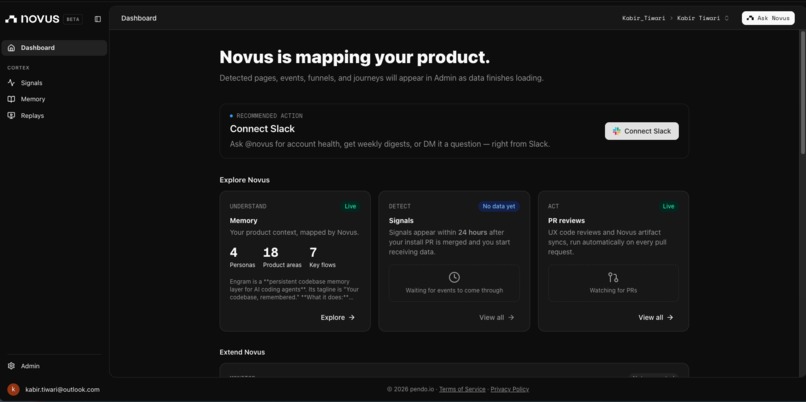Viewport: 806px width, 402px height.
Task: Click the CORTEX section label
Action: coord(19,68)
